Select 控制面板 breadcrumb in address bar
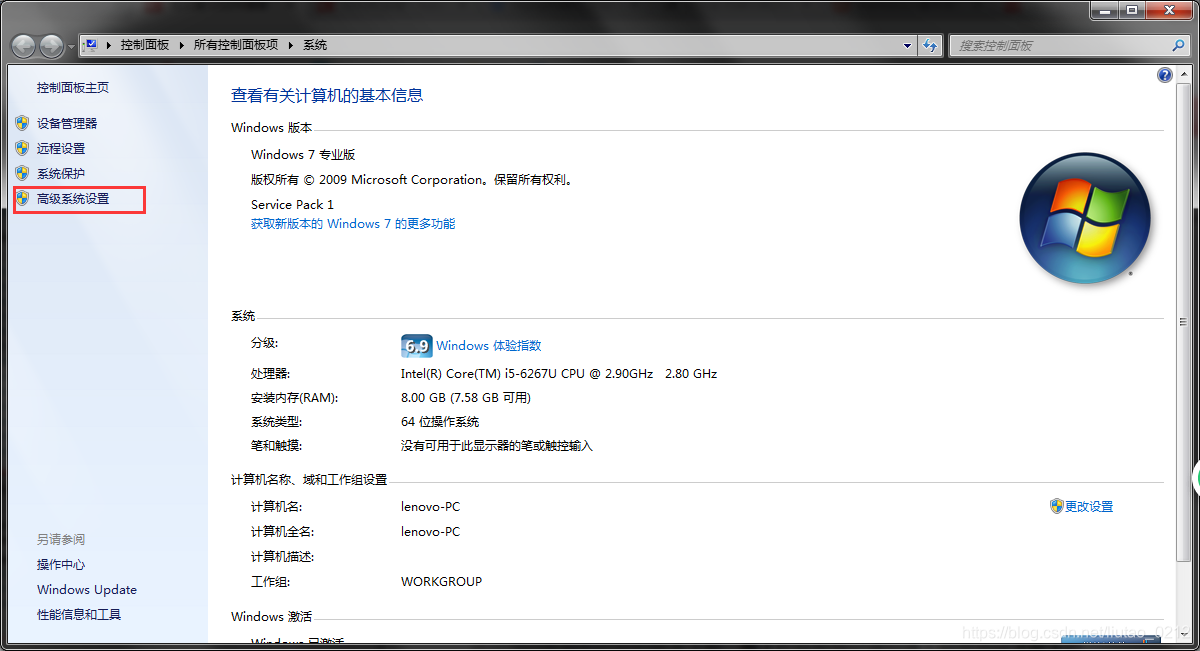The width and height of the screenshot is (1200, 651). 145,45
